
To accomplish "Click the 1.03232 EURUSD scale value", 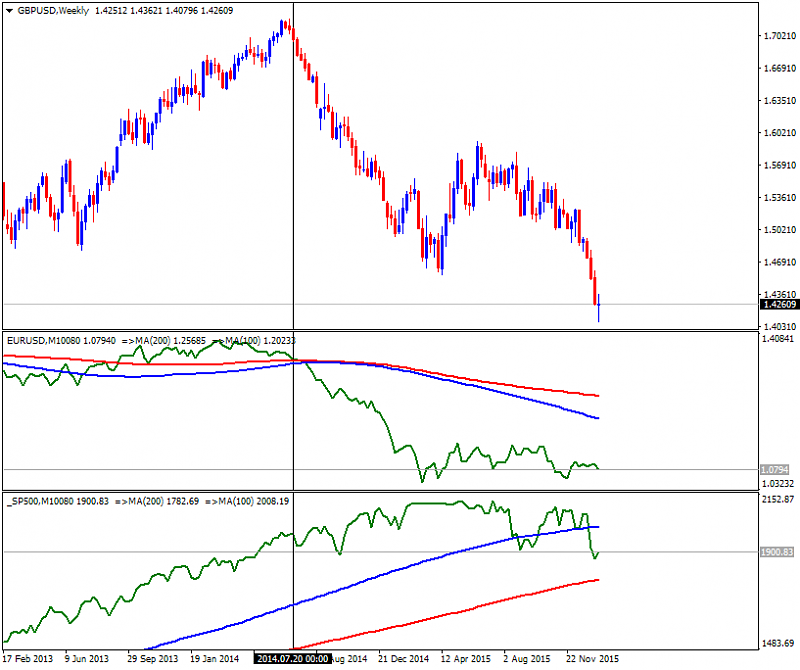I will [x=778, y=482].
